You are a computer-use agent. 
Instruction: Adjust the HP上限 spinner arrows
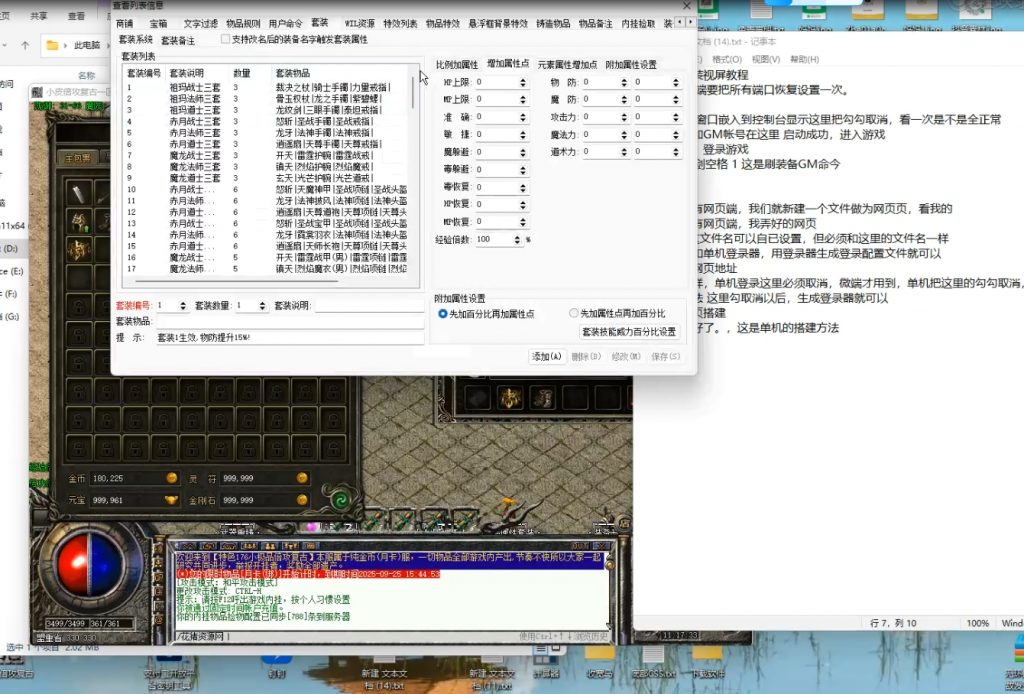(x=522, y=82)
